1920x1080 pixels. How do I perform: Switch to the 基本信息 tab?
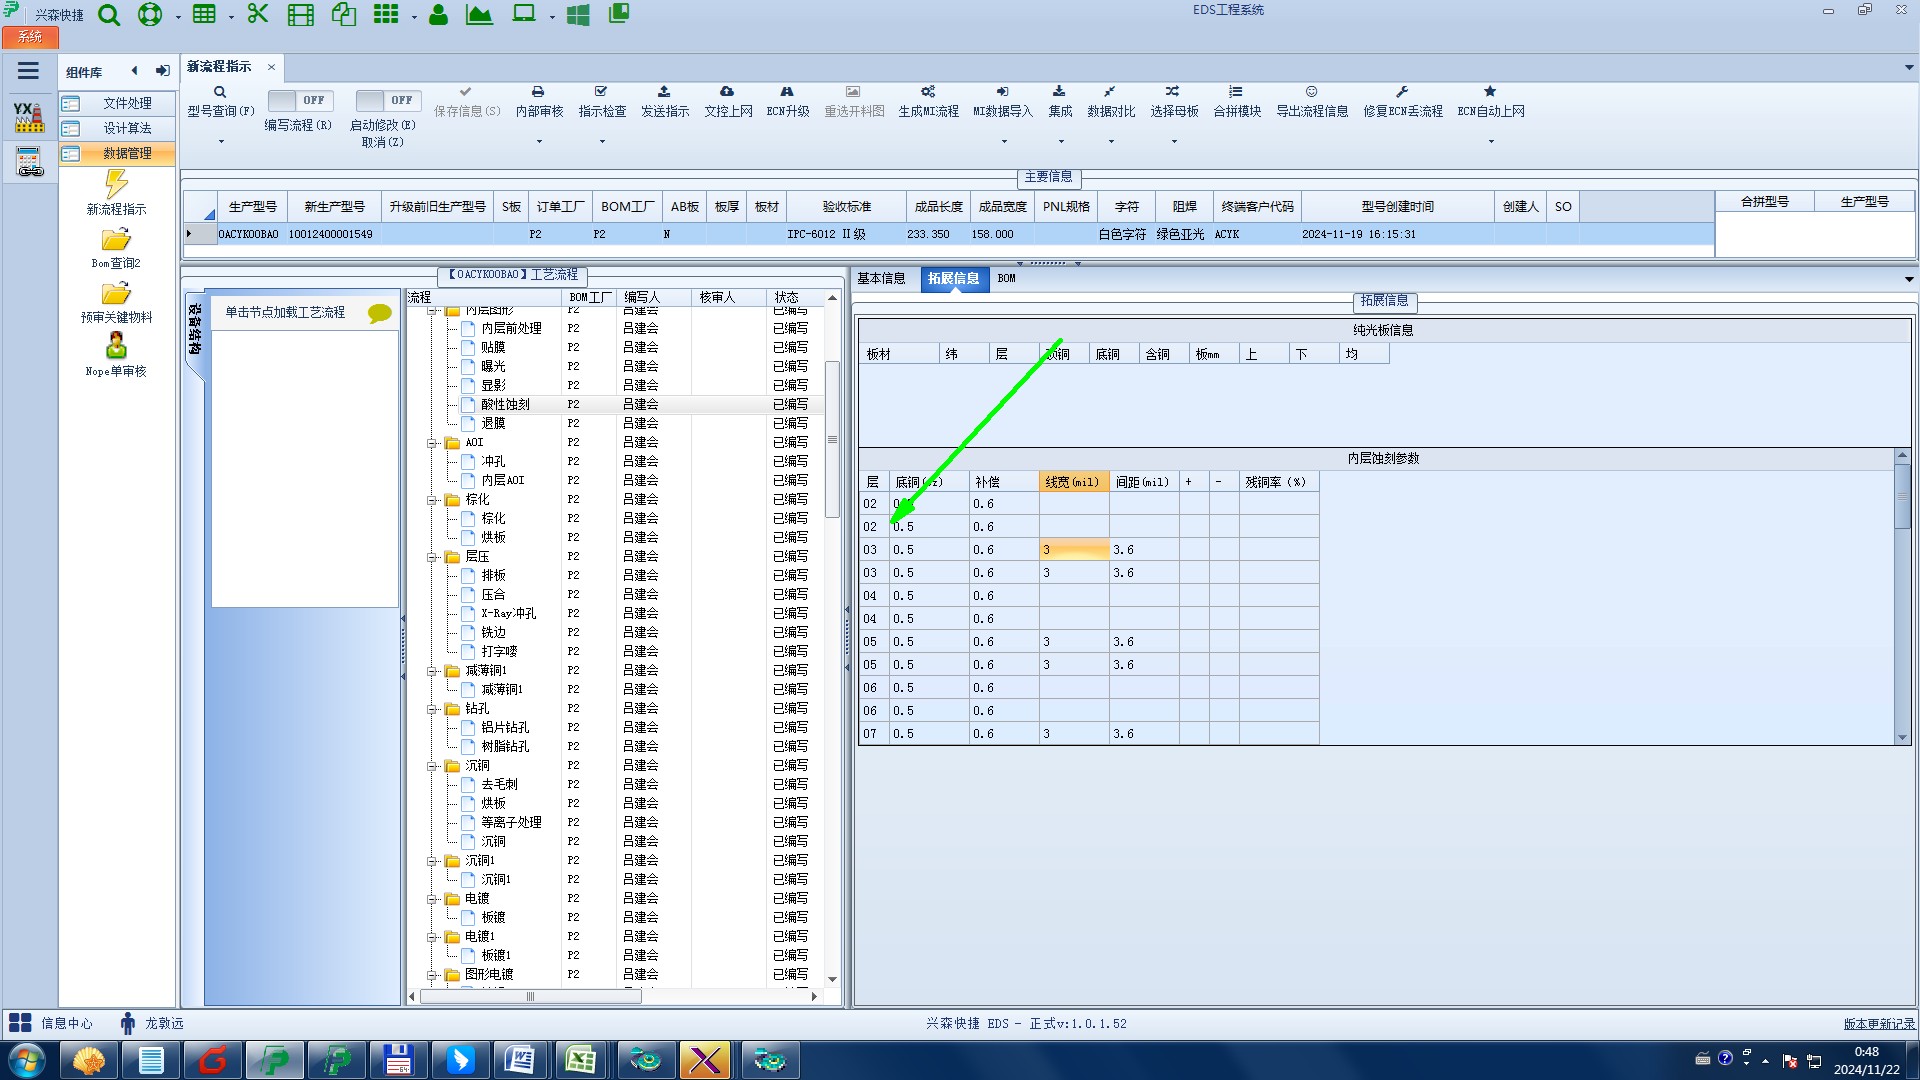[881, 279]
